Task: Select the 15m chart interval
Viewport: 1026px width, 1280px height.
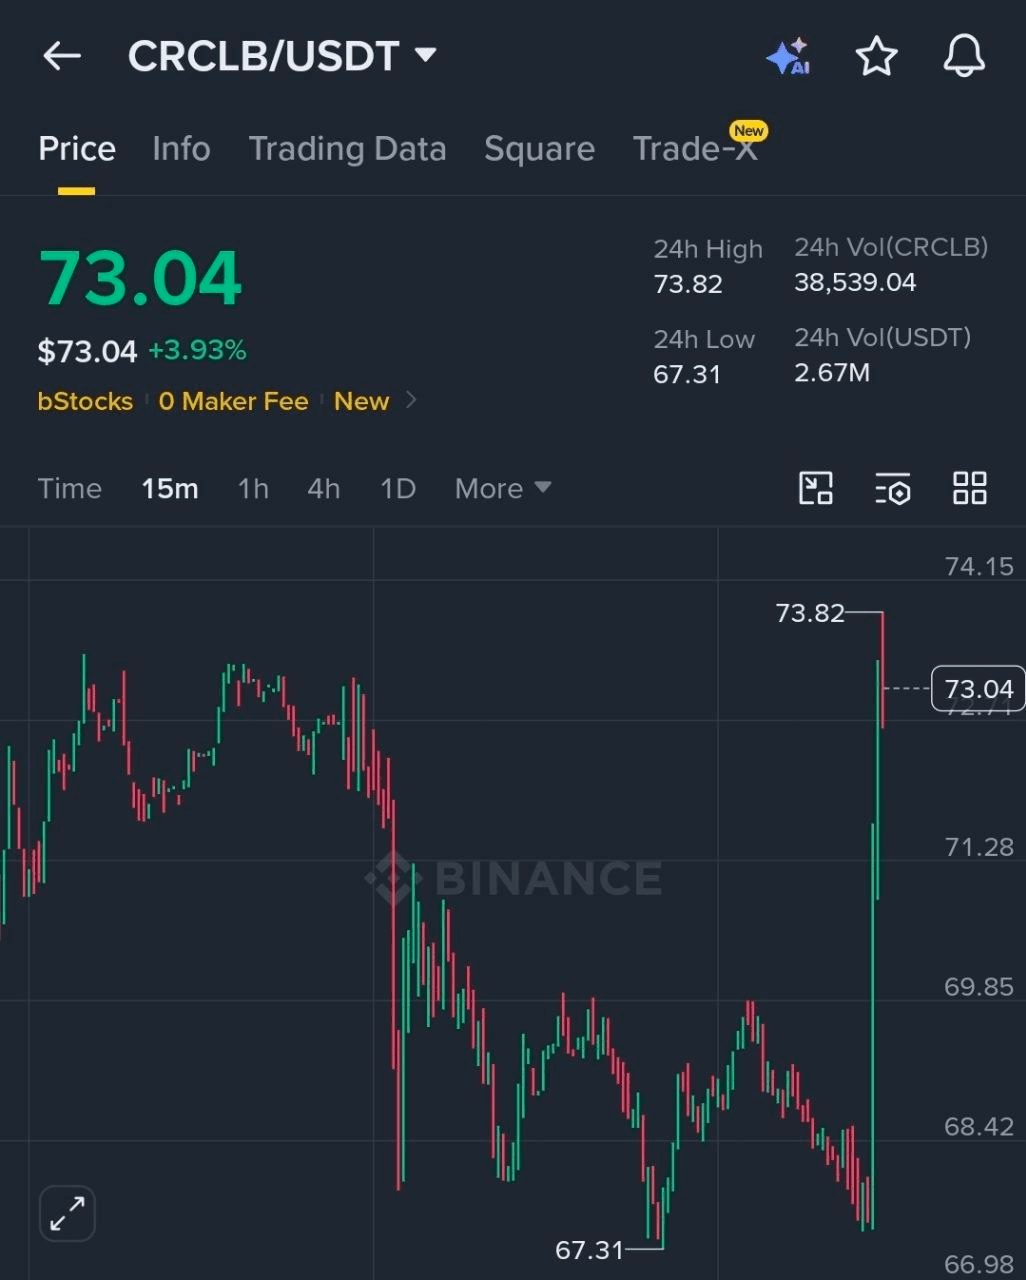Action: coord(170,488)
